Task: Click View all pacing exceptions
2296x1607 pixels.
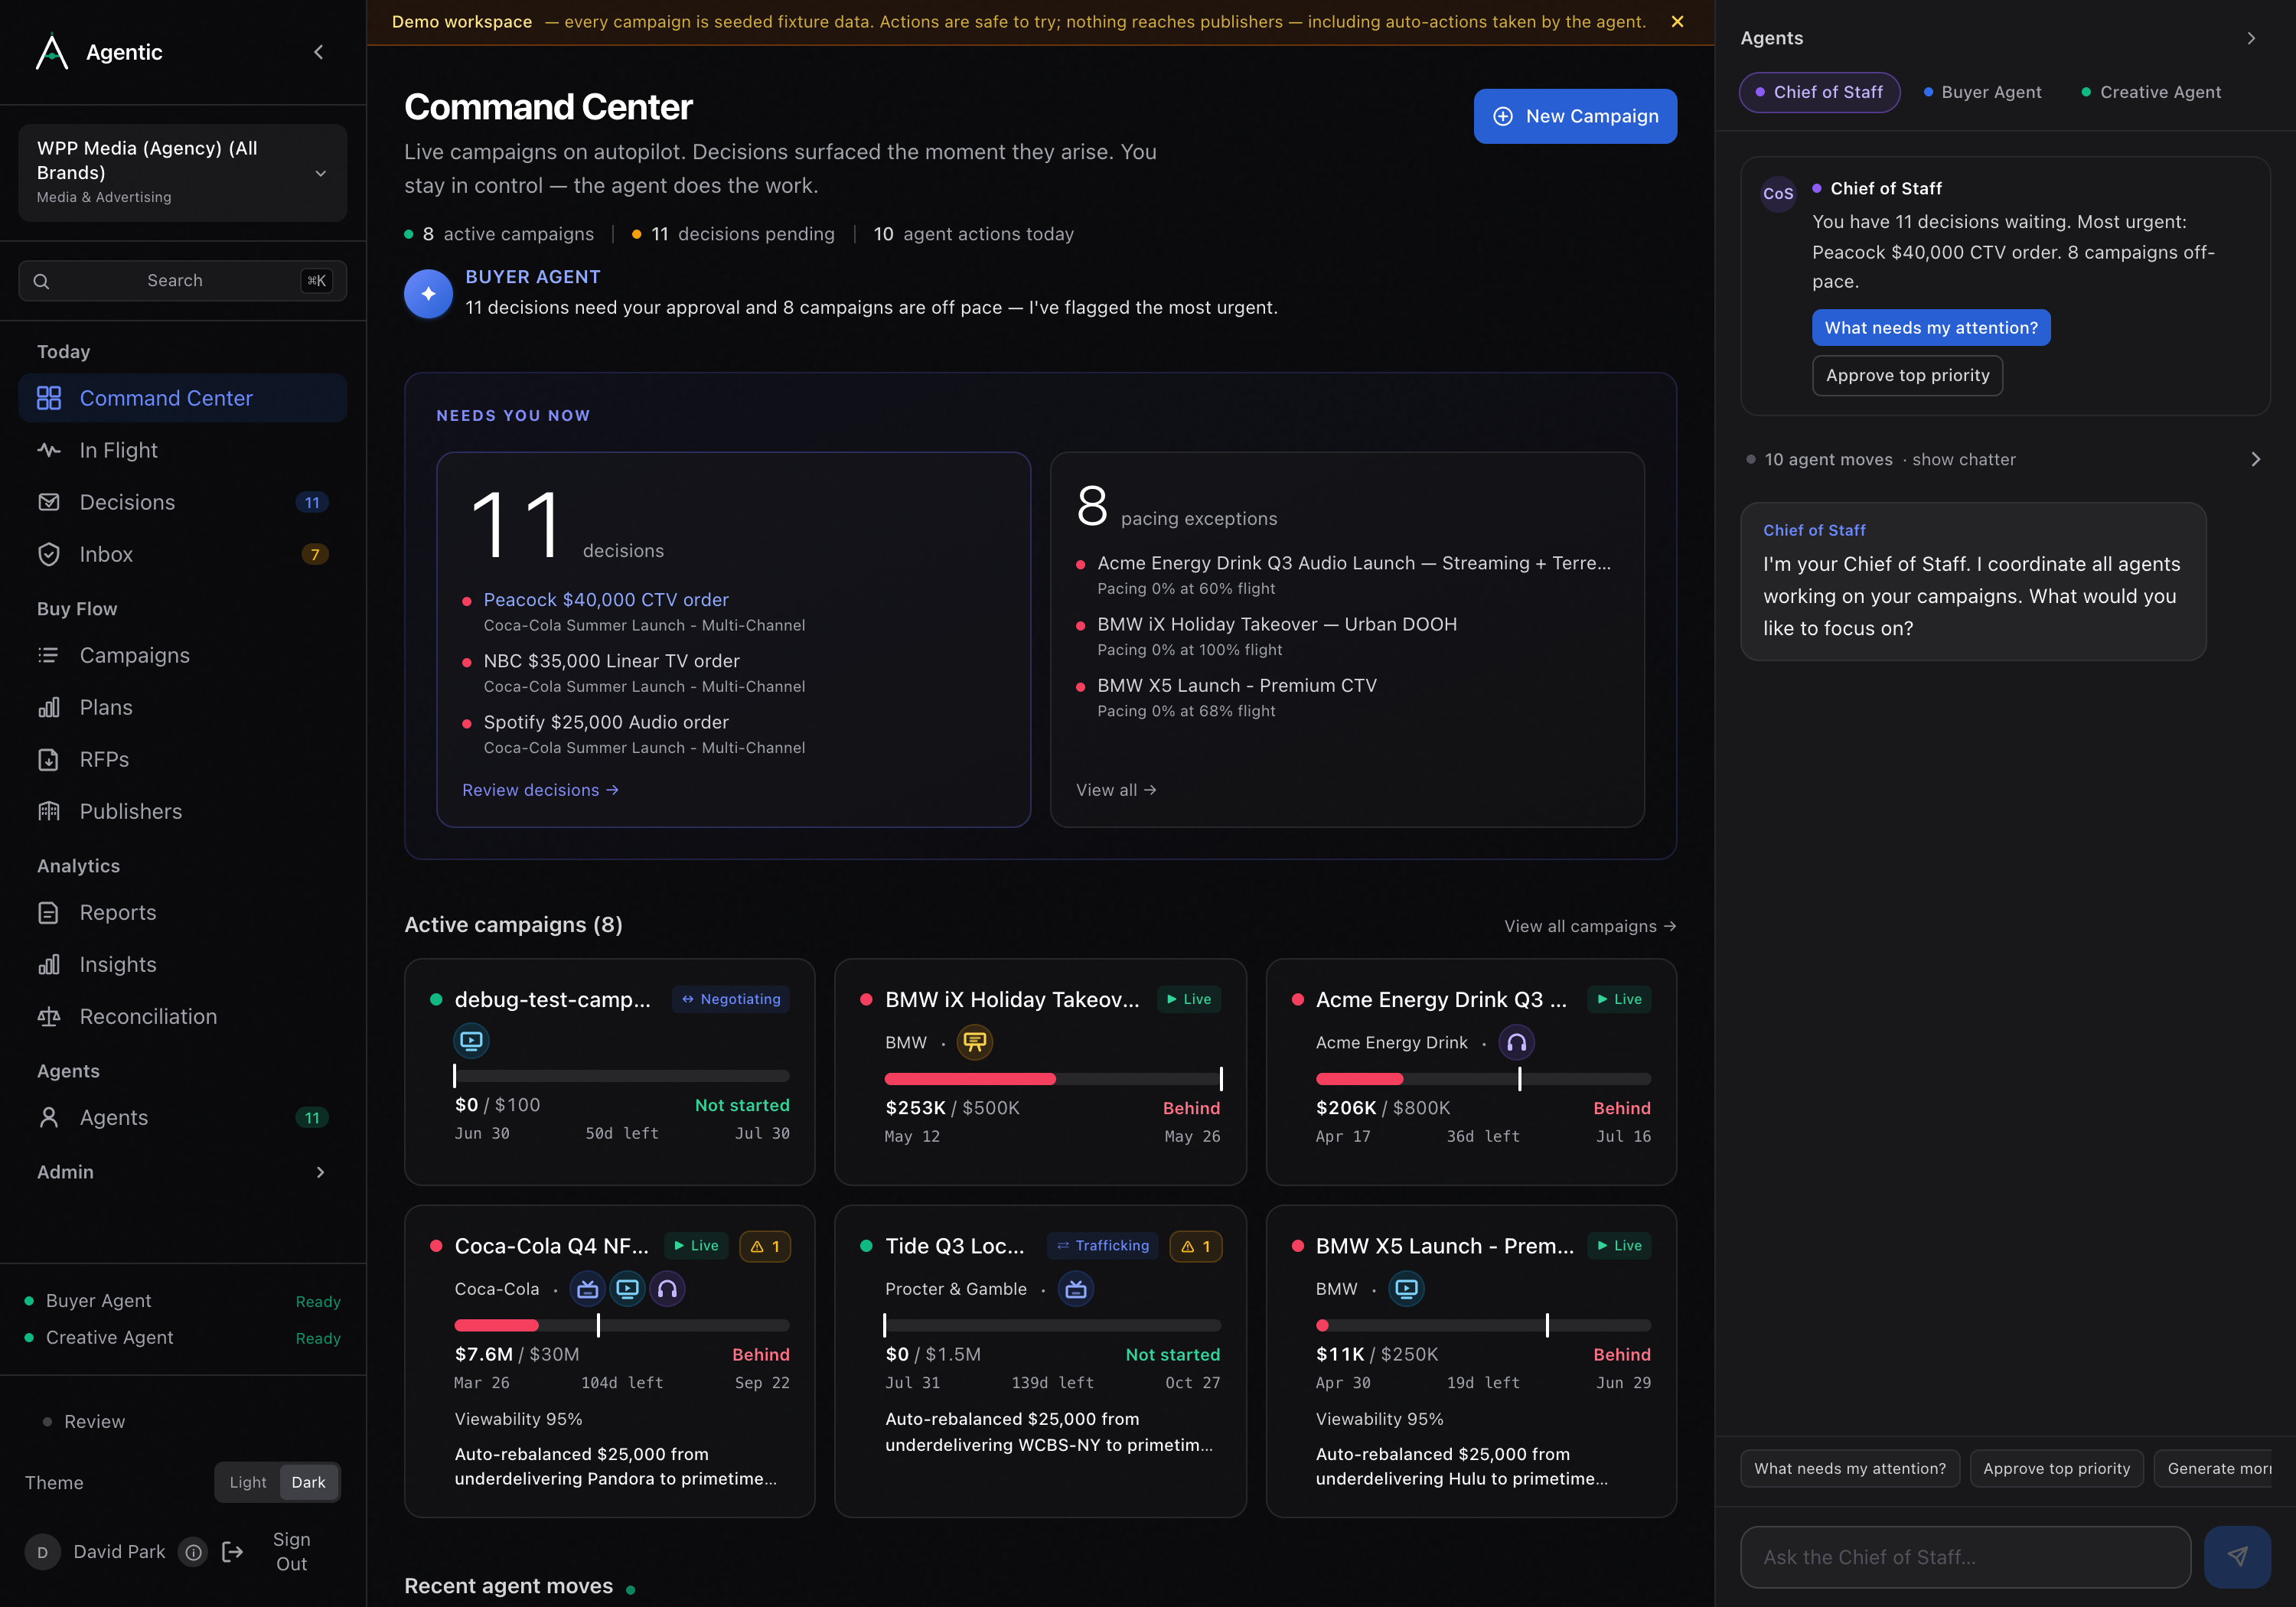Action: point(1116,790)
